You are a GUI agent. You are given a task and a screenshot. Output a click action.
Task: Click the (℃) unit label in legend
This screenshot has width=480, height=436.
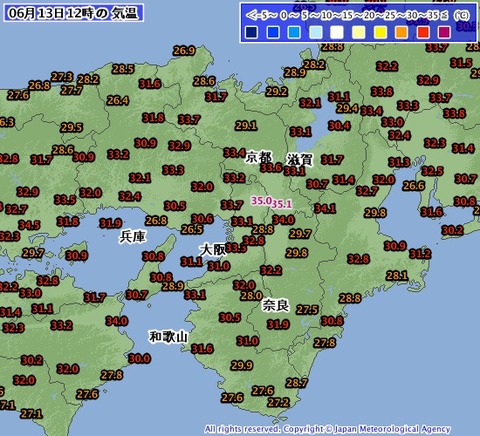(462, 15)
